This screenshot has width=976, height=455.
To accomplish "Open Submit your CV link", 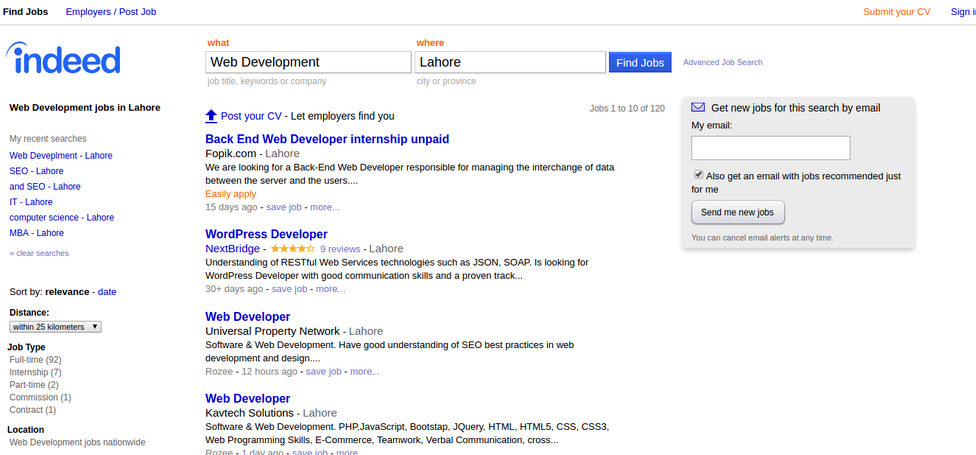I will [x=896, y=12].
